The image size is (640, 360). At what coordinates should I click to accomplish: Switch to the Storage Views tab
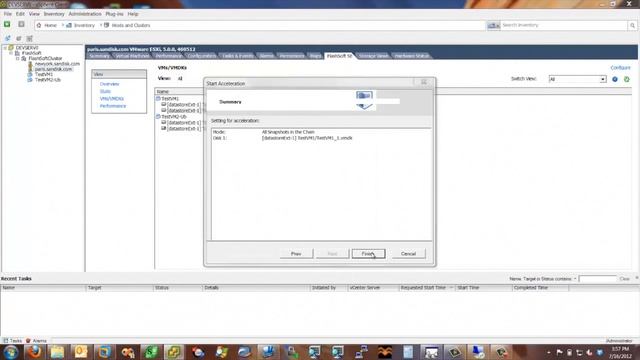coord(373,56)
